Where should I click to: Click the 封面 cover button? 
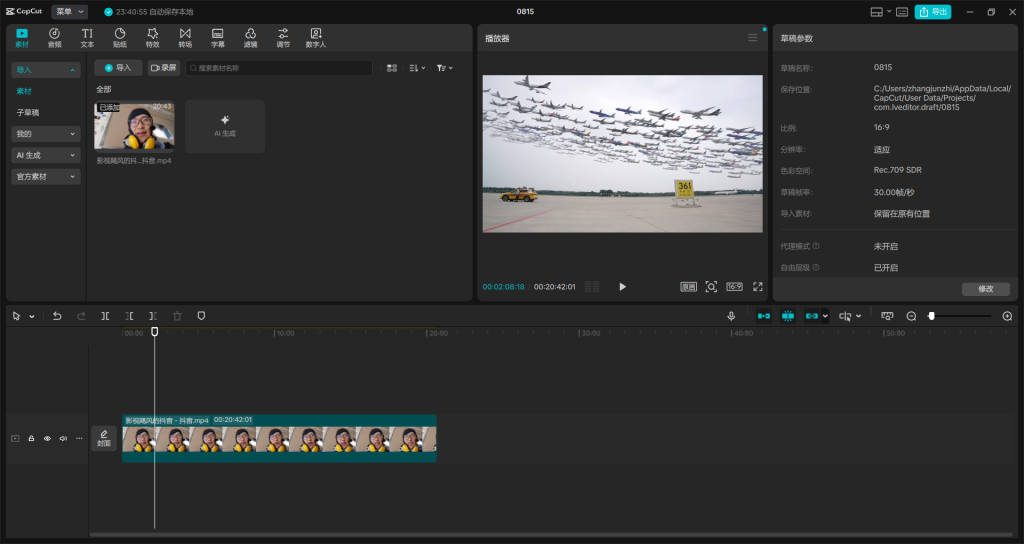pyautogui.click(x=104, y=438)
